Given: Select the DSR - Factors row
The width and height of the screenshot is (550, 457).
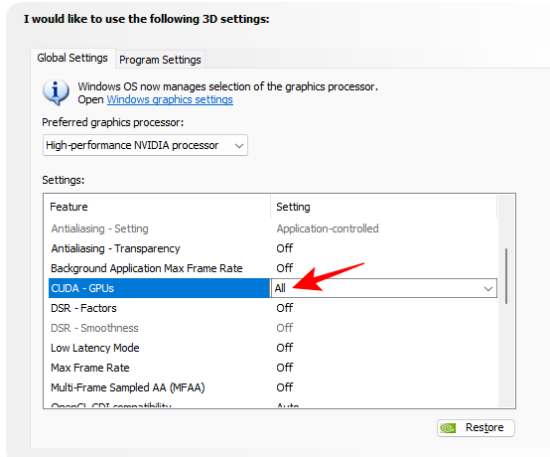Looking at the screenshot, I should (272, 308).
